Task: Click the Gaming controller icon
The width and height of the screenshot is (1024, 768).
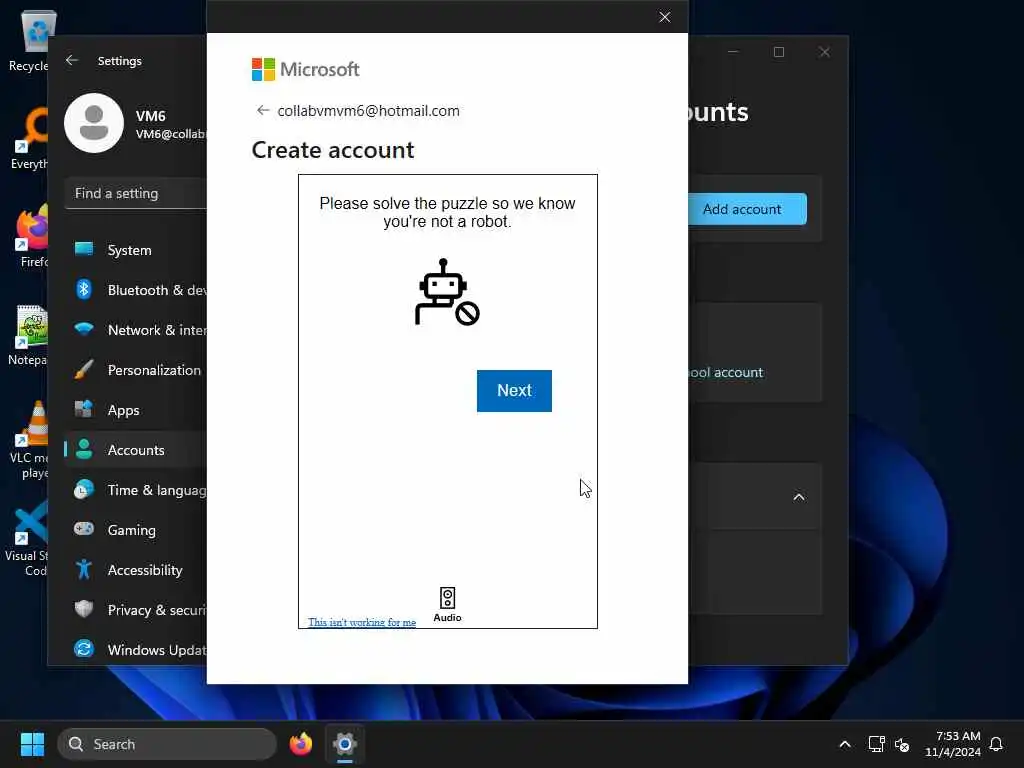Action: tap(84, 528)
